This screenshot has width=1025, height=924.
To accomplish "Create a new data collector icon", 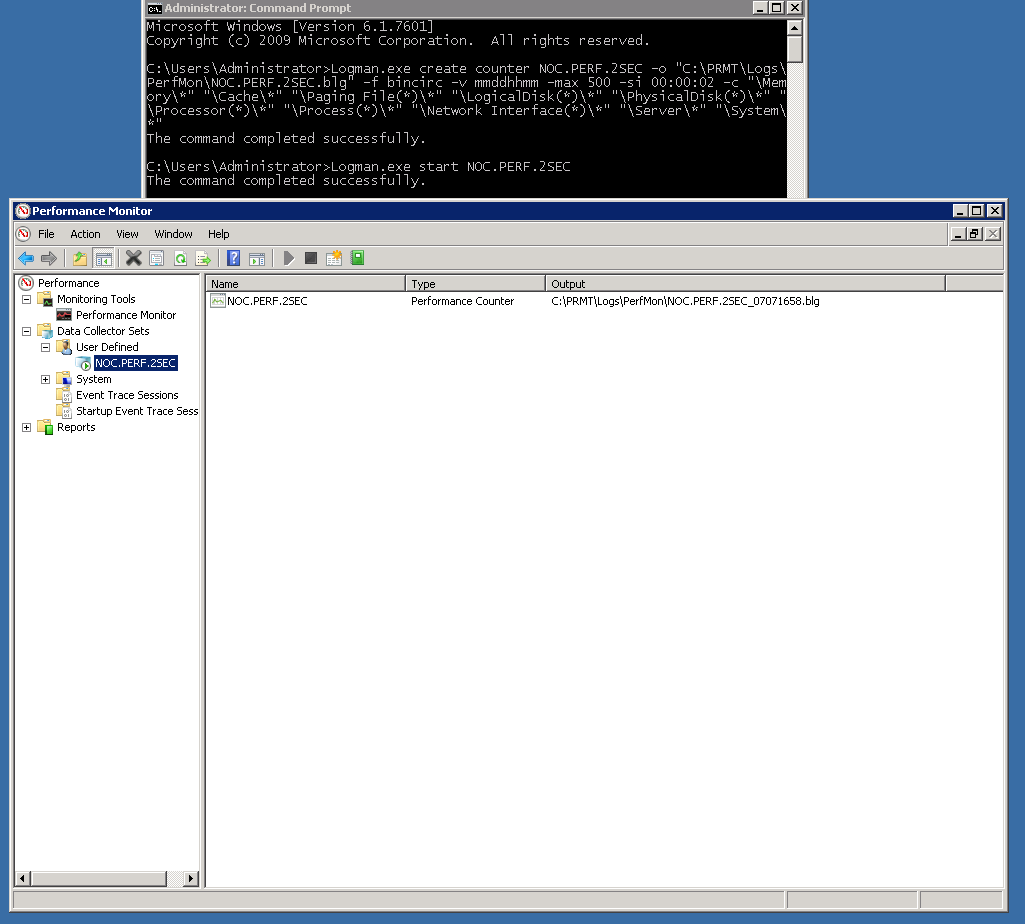I will coord(334,258).
